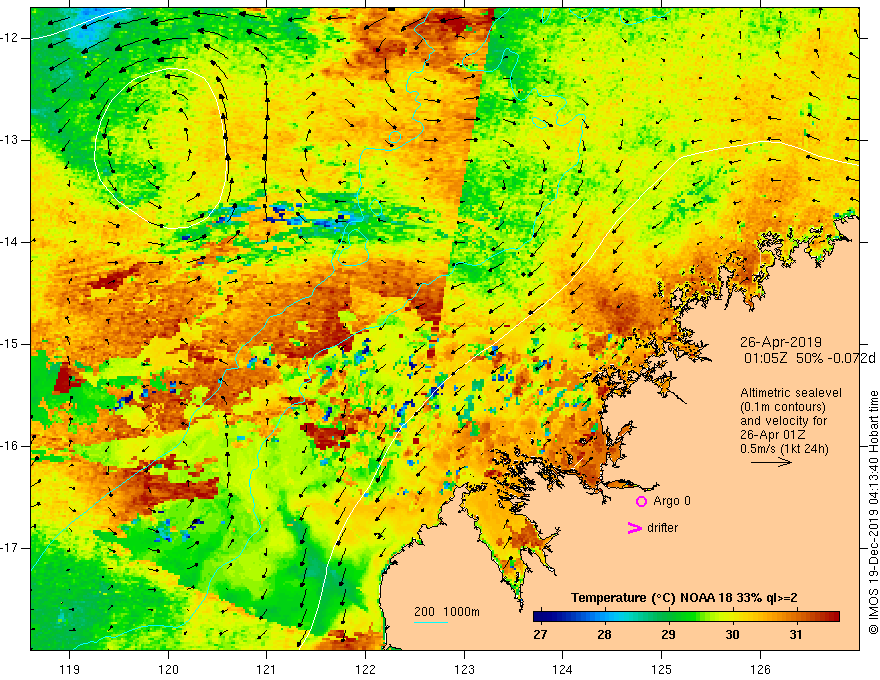
Task: Click the magenta drifter arrow legend marker
Action: (634, 528)
